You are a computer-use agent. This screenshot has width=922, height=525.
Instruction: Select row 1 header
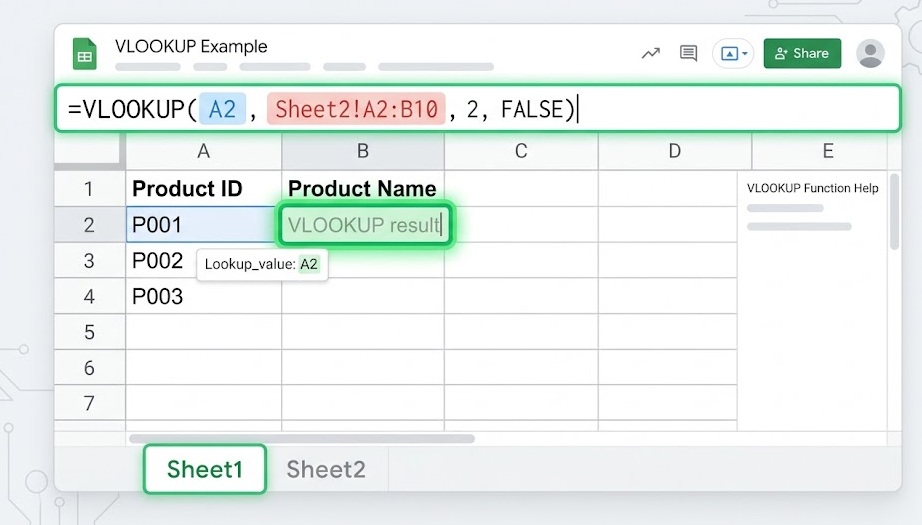click(x=89, y=189)
